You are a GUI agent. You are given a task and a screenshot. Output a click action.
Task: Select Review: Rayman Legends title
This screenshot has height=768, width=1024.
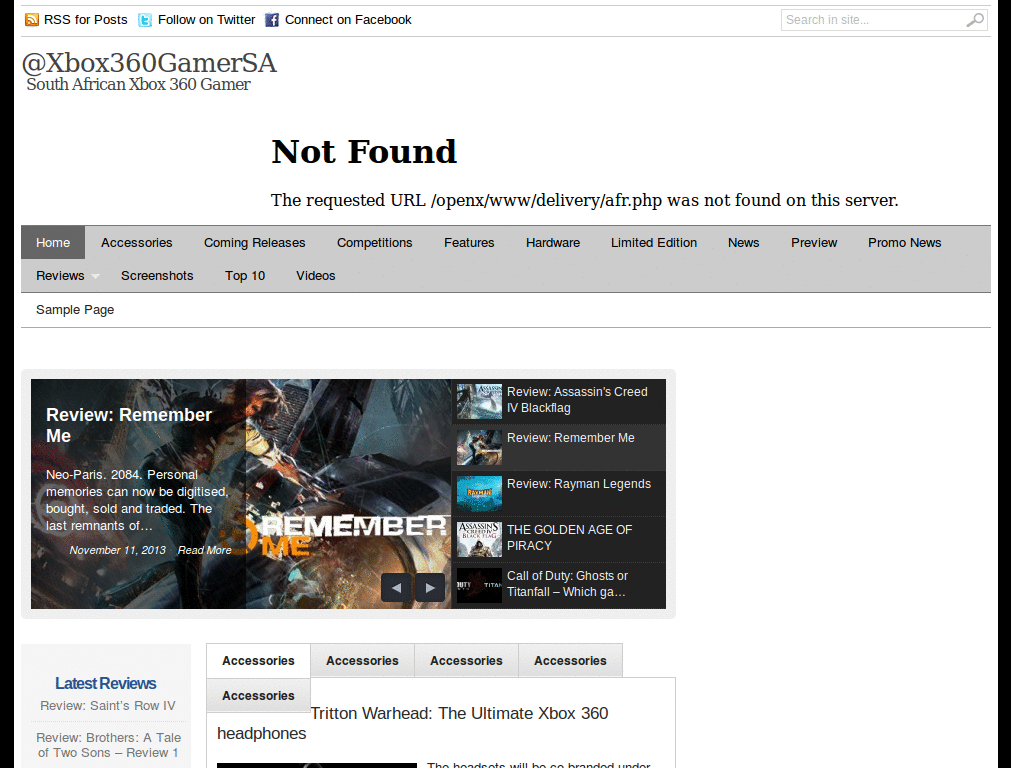click(579, 484)
